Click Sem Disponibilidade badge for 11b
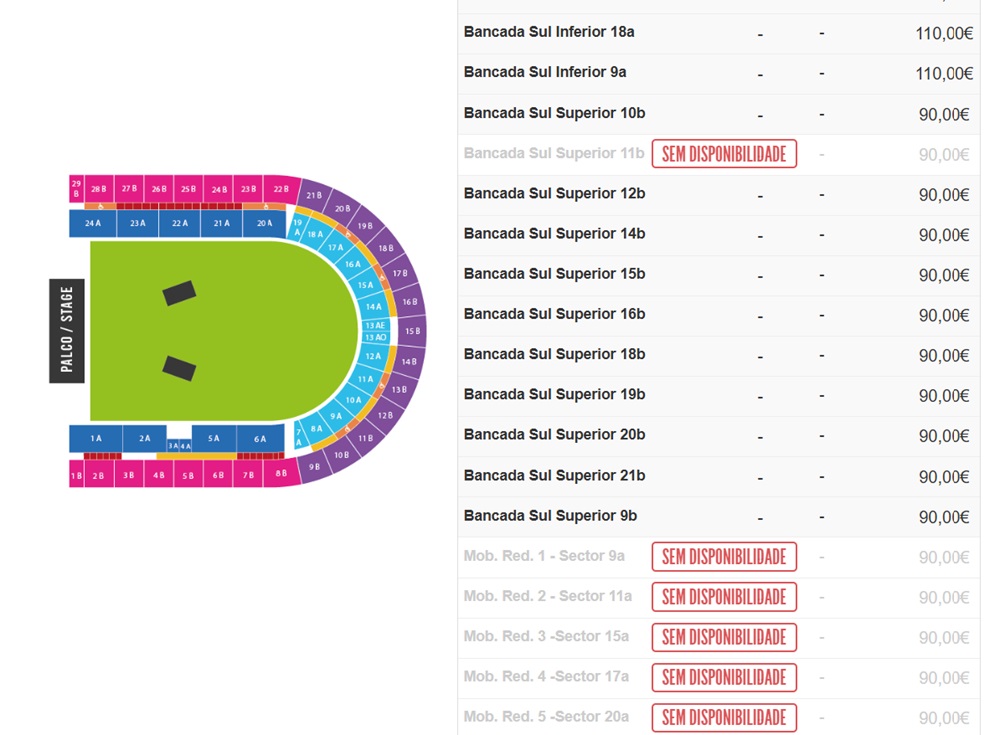The height and width of the screenshot is (735, 1000). (724, 154)
